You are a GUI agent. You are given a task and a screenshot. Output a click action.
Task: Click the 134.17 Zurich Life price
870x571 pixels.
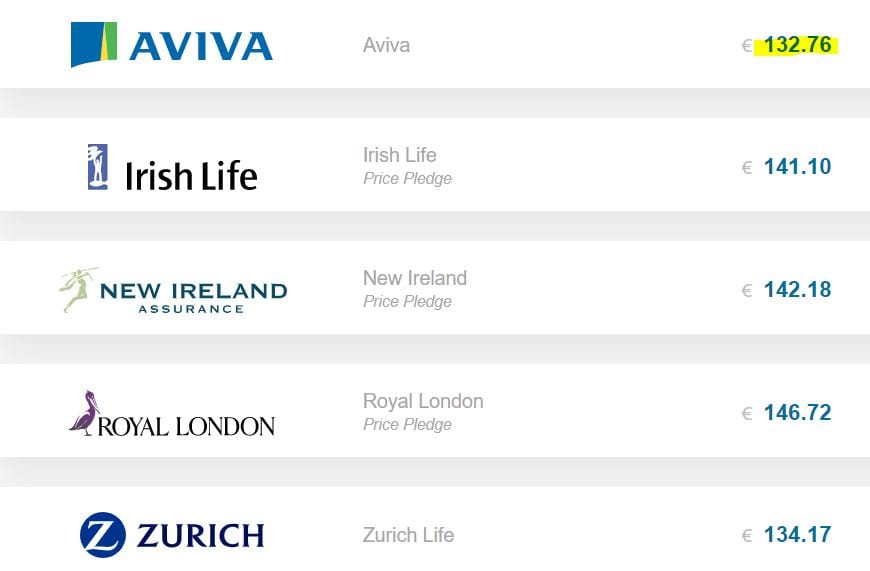pyautogui.click(x=797, y=535)
